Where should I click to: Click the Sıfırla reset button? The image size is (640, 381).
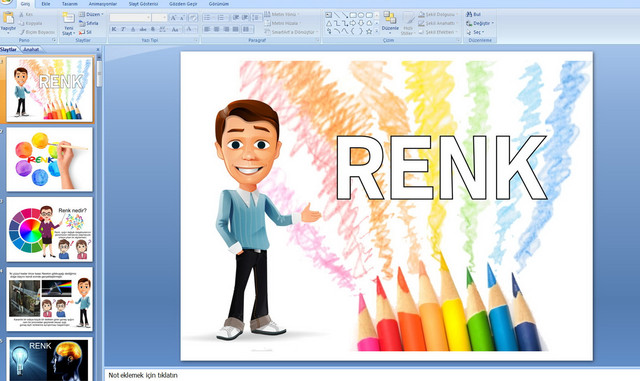tap(89, 23)
